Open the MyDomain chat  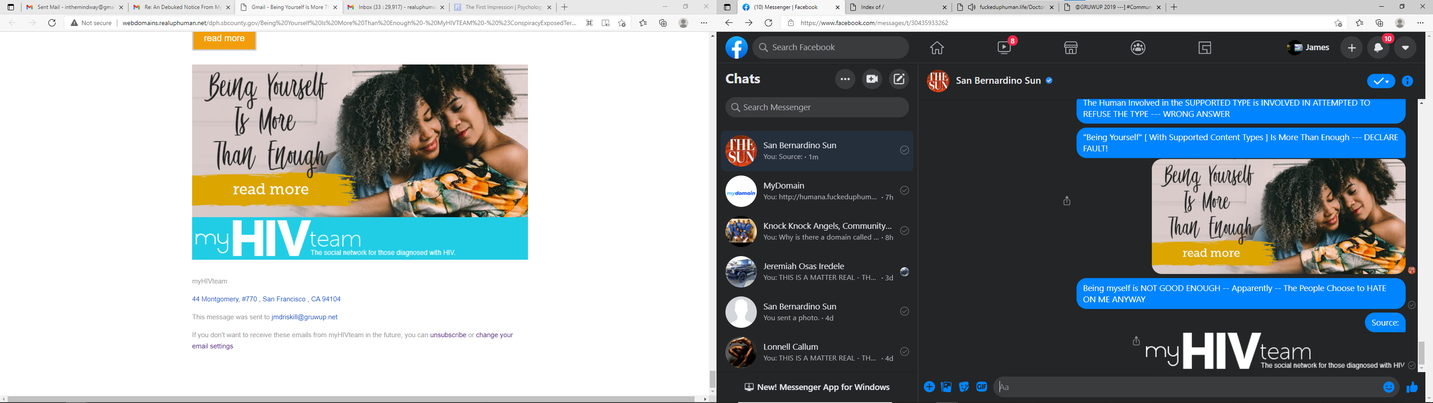coord(818,191)
